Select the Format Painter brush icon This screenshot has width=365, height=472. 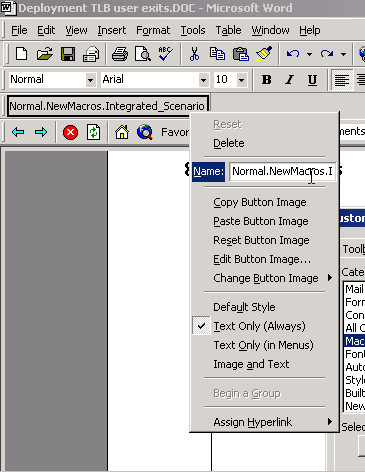coord(264,54)
